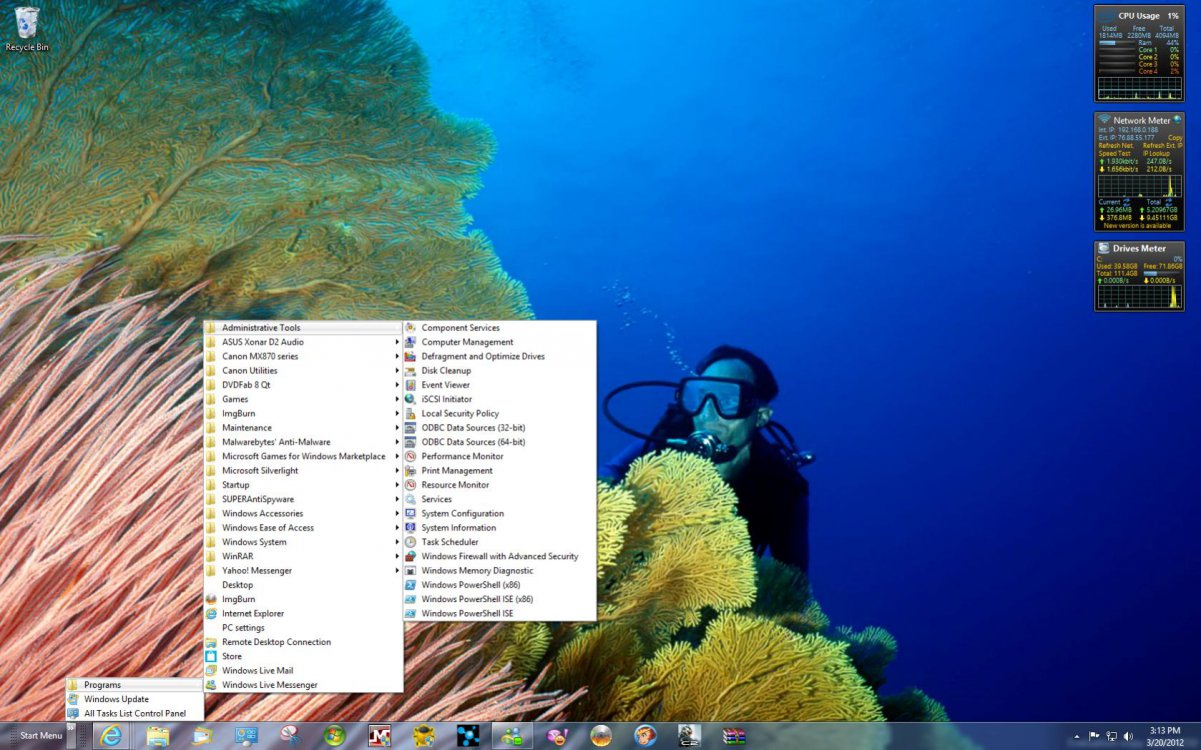The height and width of the screenshot is (750, 1201).
Task: Click IP Lookup in Network Meter
Action: (1158, 154)
